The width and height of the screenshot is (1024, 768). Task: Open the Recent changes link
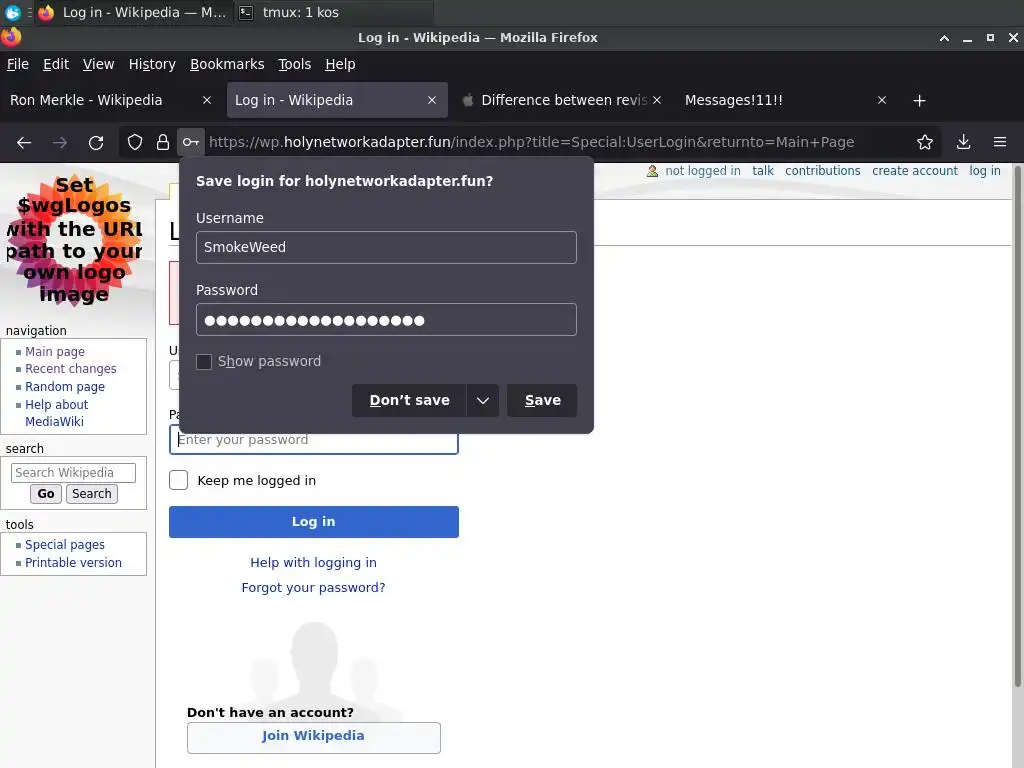(x=71, y=369)
